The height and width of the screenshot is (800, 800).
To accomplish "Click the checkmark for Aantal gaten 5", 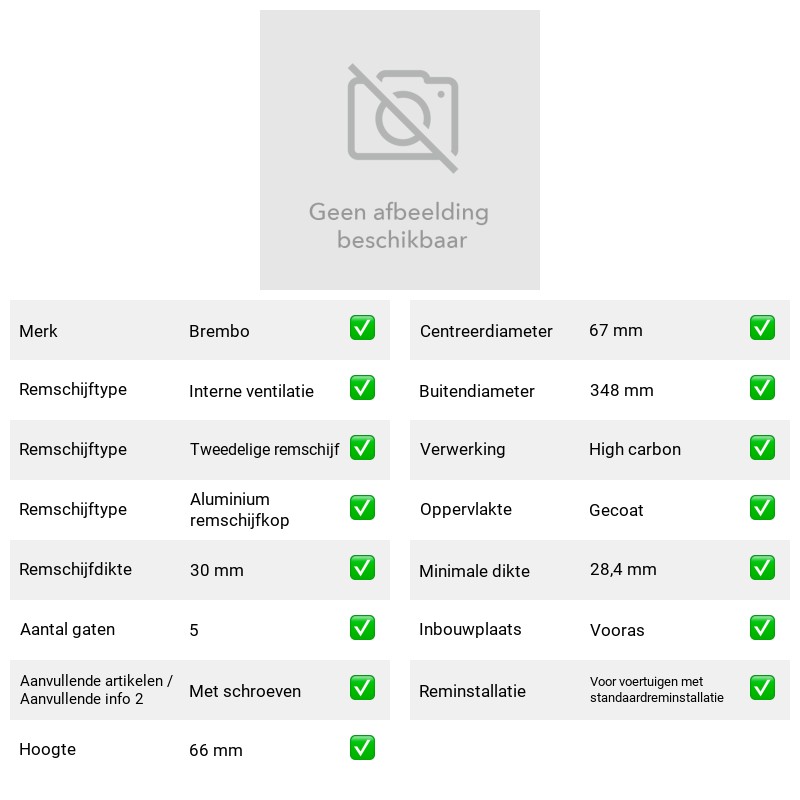I will [362, 628].
